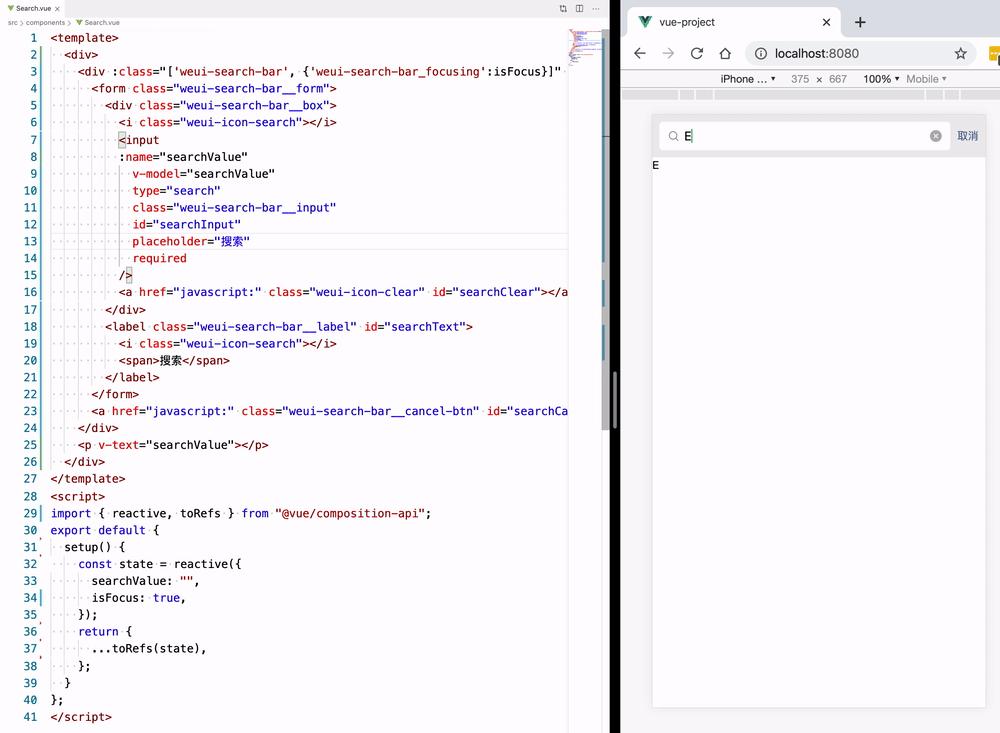
Task: Bookmark the page via the star icon
Action: [x=960, y=53]
